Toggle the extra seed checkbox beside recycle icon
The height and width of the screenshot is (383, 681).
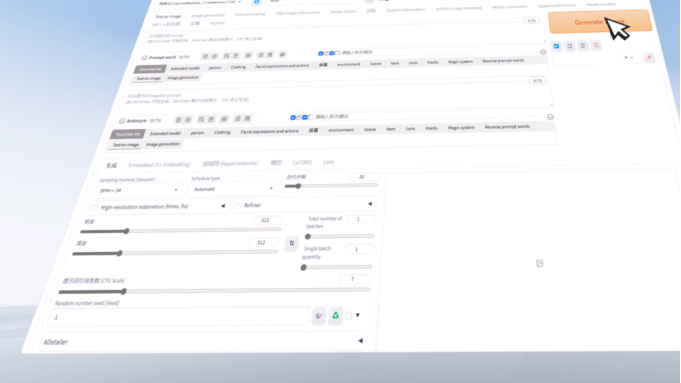point(348,316)
